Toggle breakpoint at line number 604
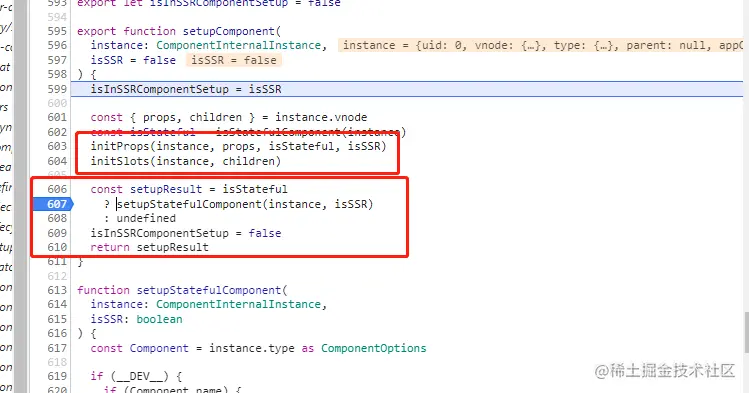The height and width of the screenshot is (393, 749). [x=57, y=161]
